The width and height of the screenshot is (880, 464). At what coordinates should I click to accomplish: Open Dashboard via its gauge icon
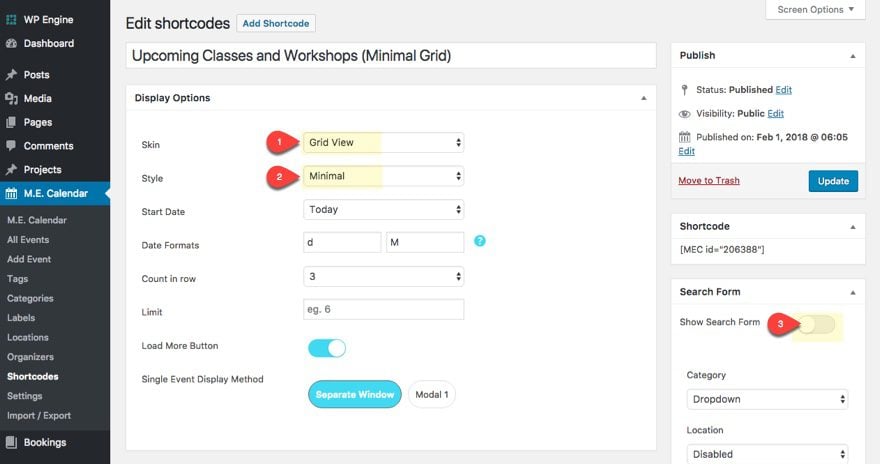12,44
